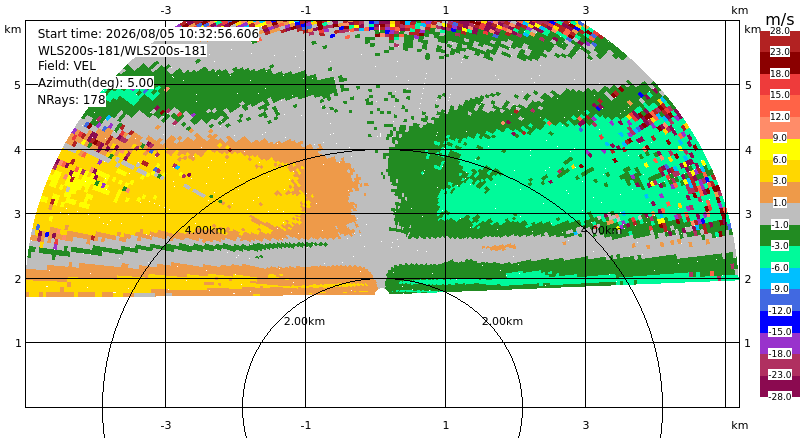Click the left 4.00km range ring label
This screenshot has width=800, height=438.
(x=205, y=230)
